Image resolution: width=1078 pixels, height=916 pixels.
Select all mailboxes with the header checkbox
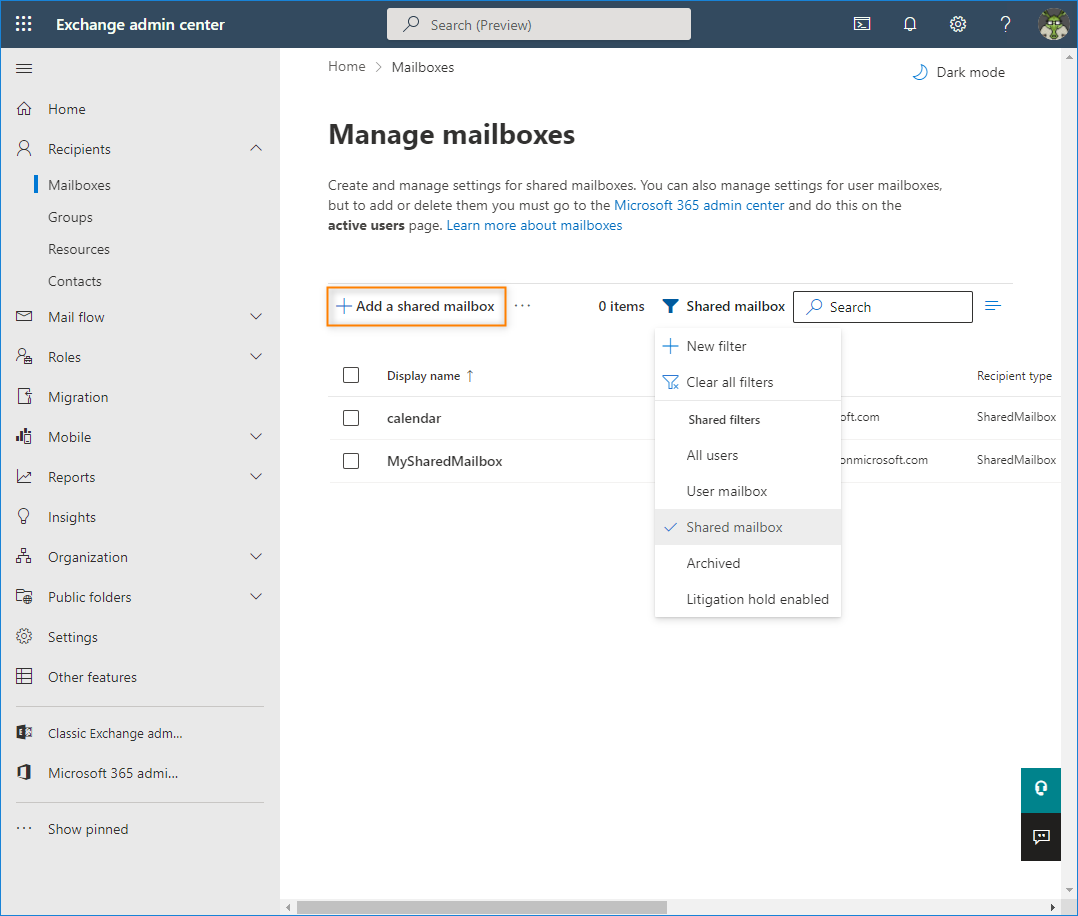click(x=351, y=375)
